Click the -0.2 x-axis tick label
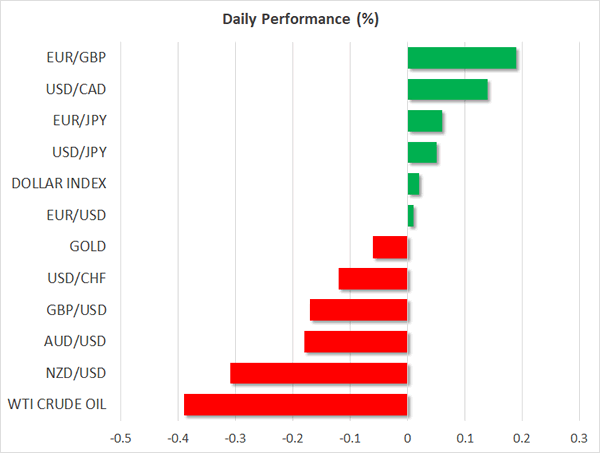This screenshot has height=453, width=600. 292,438
